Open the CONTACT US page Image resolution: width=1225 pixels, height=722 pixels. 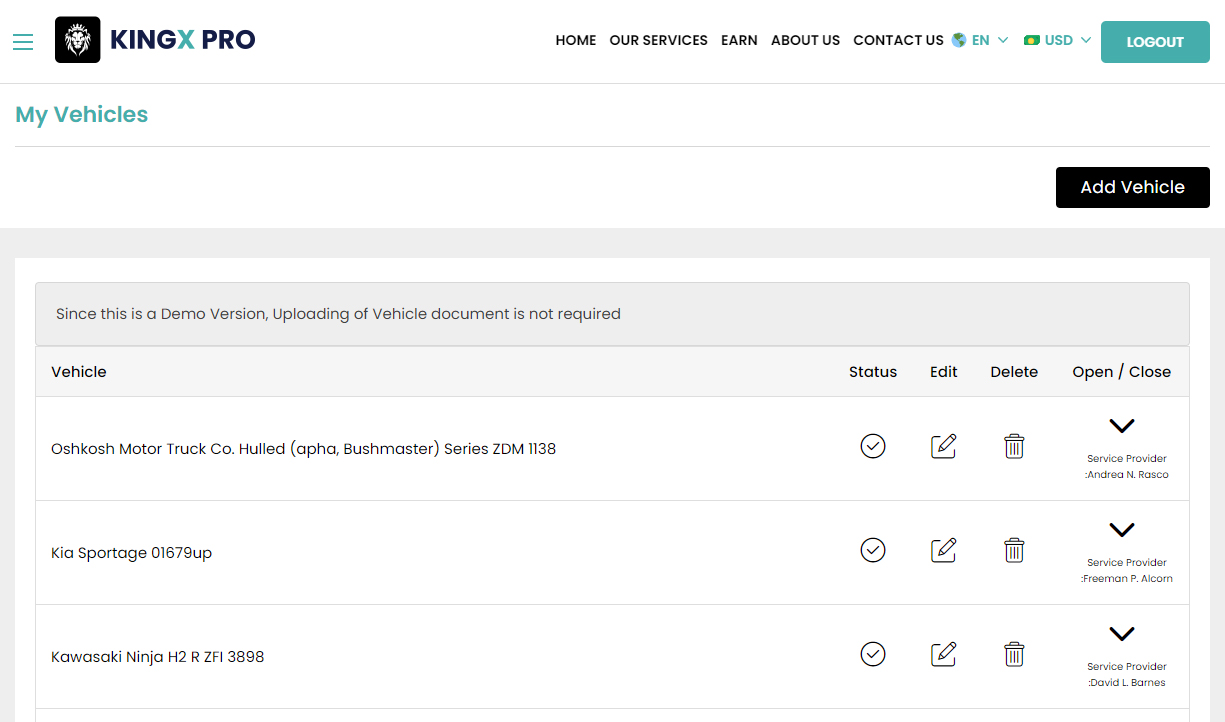point(898,41)
